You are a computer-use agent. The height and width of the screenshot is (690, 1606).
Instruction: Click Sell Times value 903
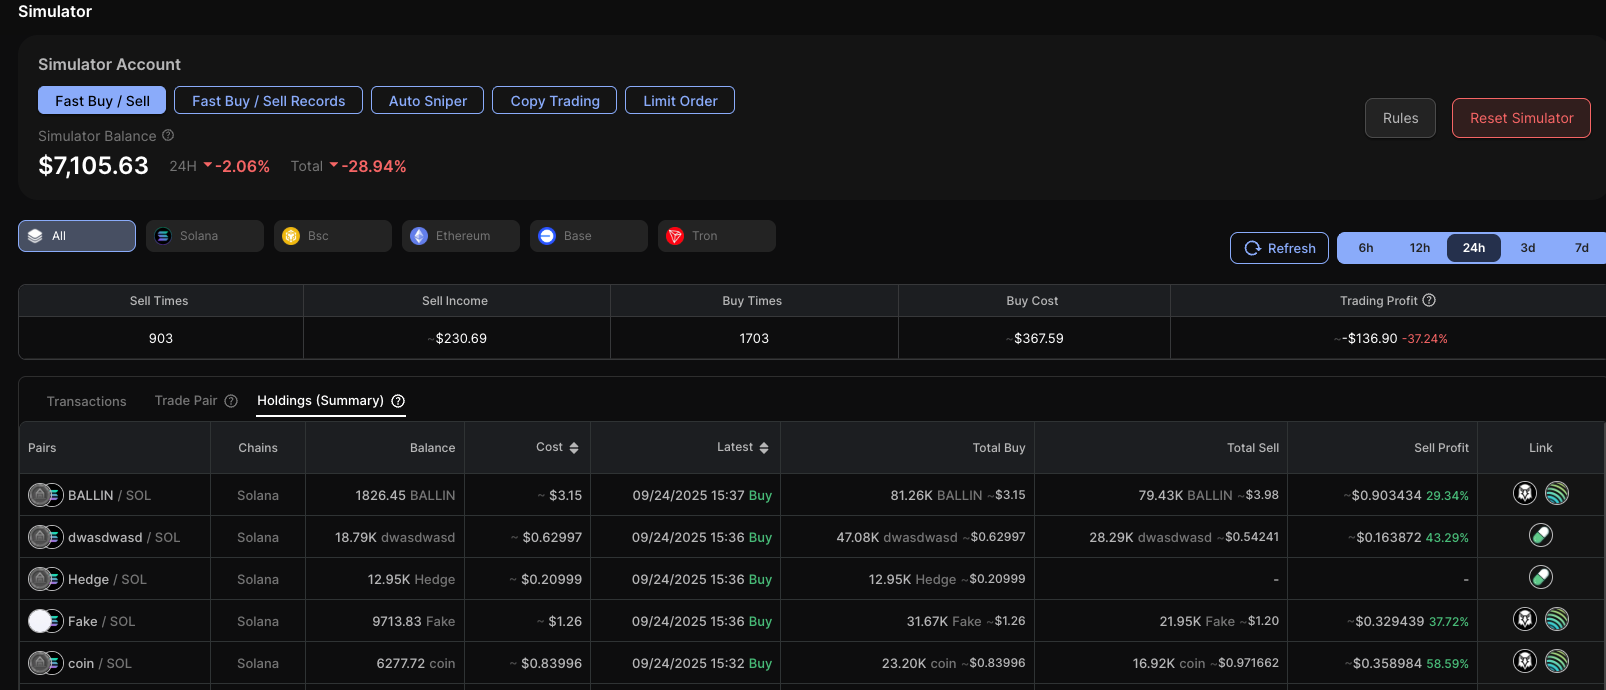(x=161, y=338)
